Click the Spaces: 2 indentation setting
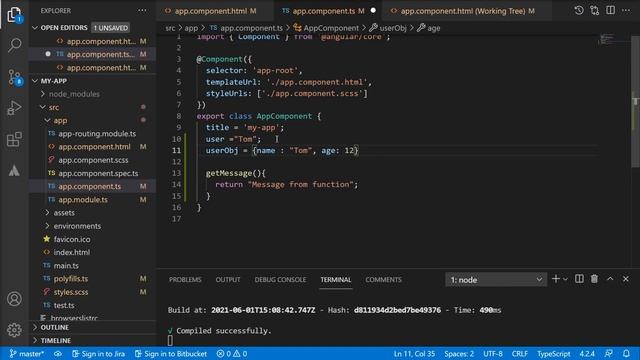 [459, 353]
